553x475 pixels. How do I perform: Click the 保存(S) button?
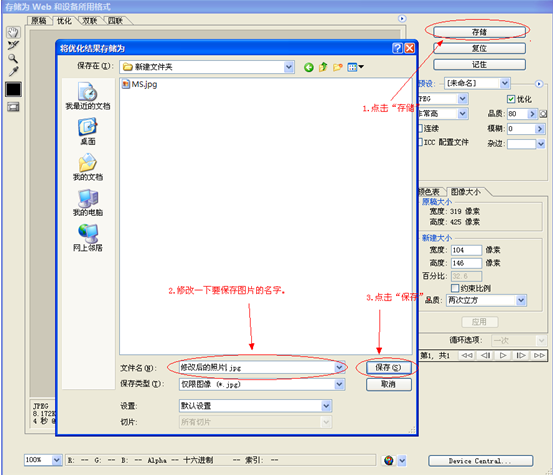pos(388,367)
